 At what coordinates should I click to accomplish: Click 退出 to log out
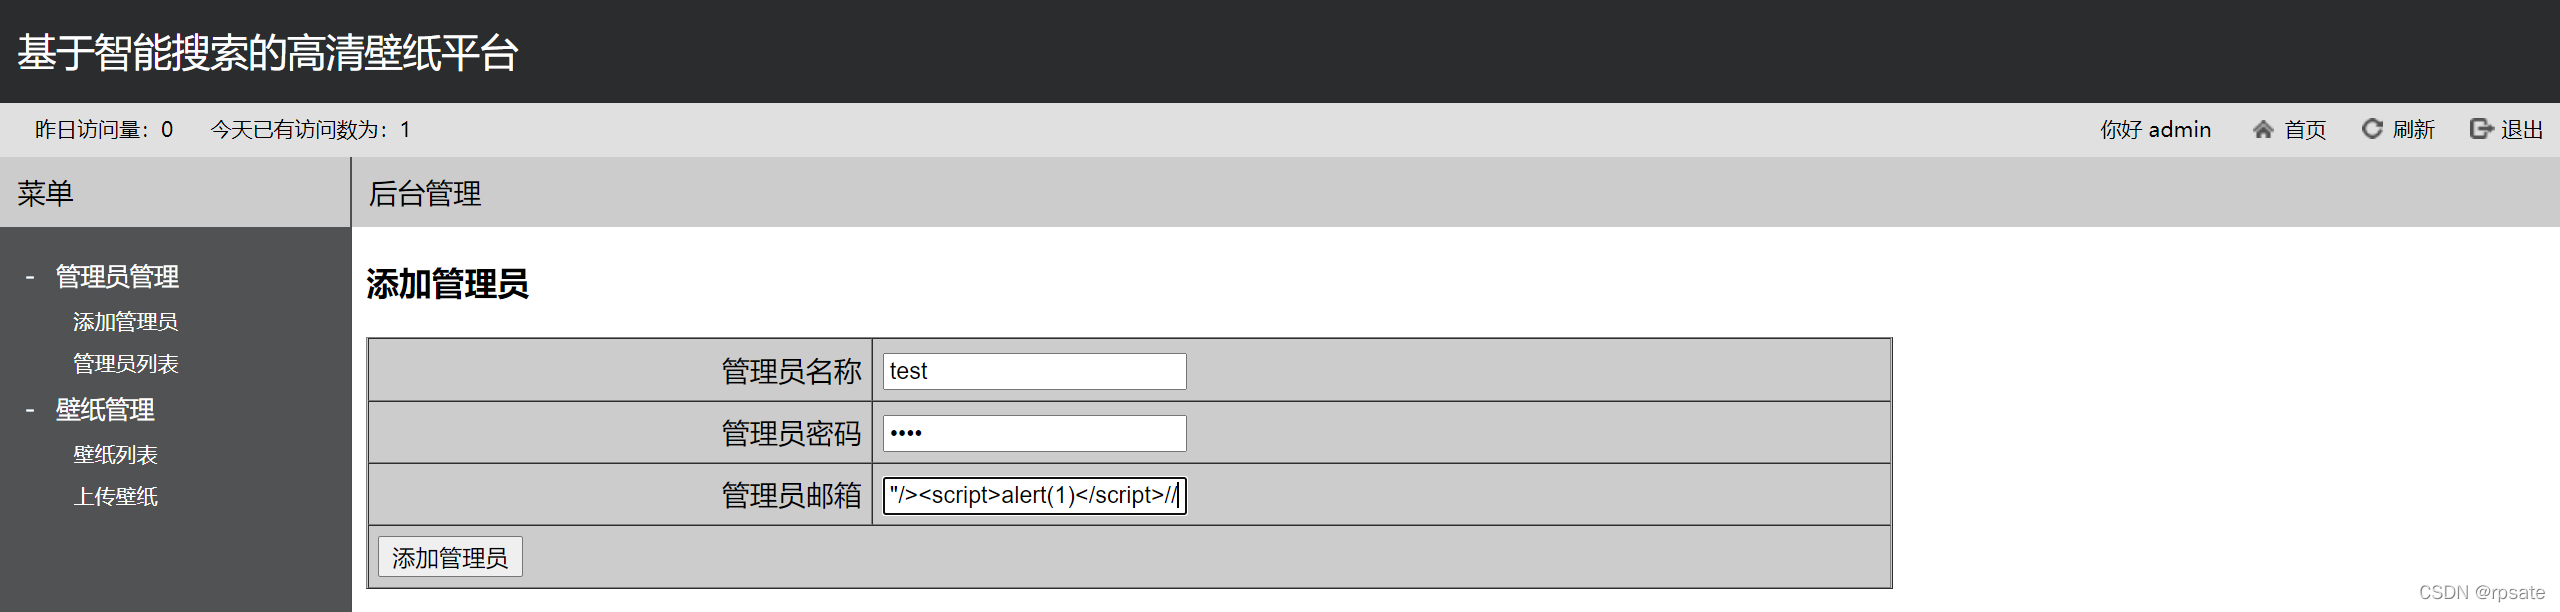coord(2522,130)
